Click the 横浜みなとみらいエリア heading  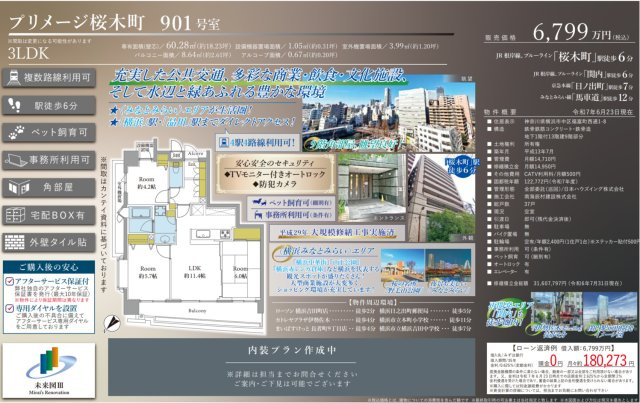[x=287, y=255]
